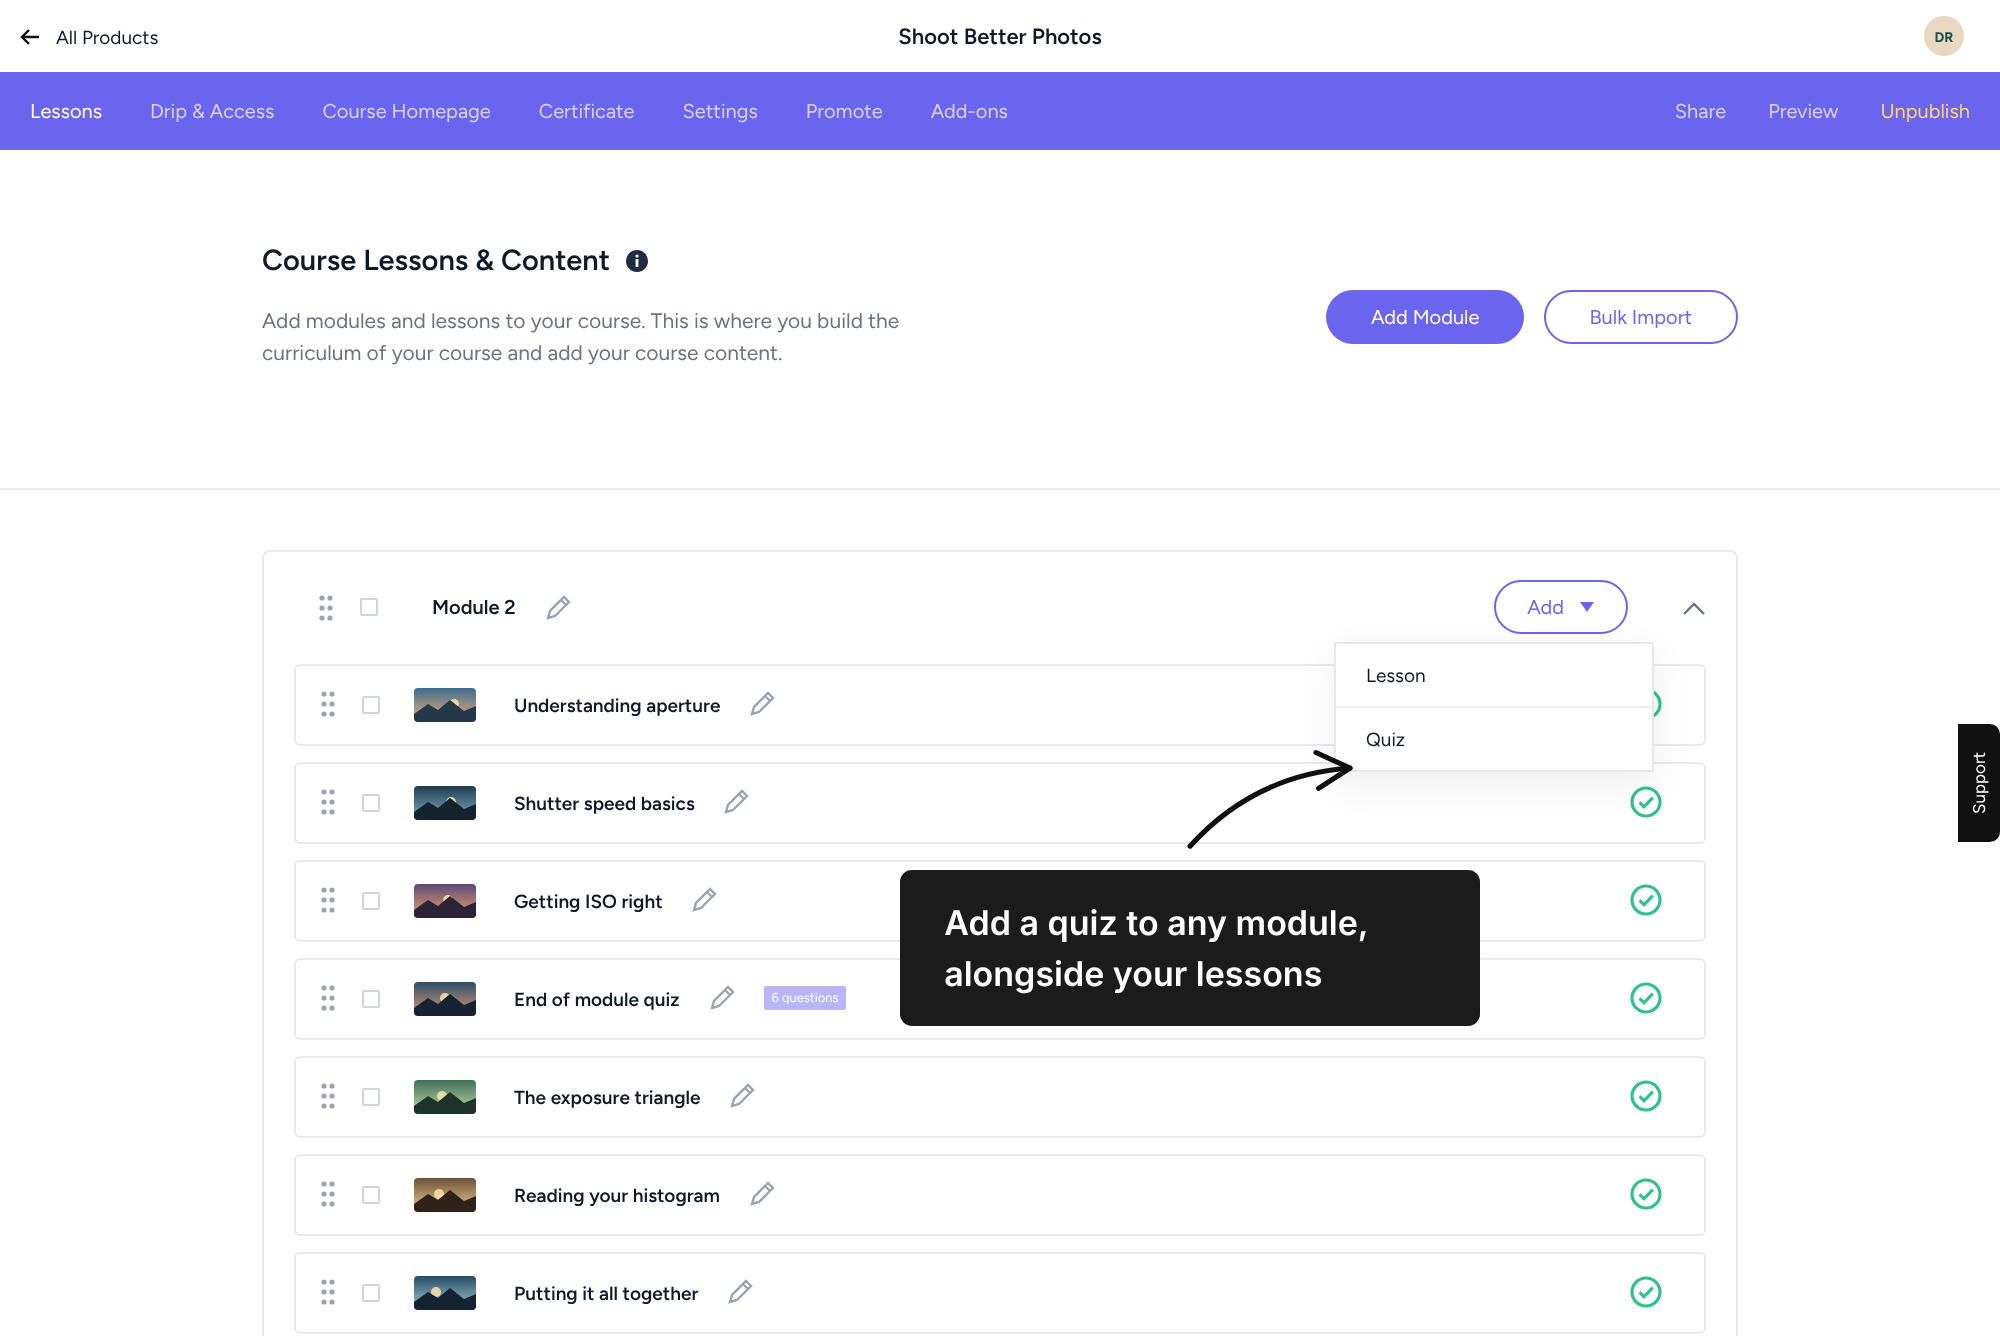Open The exposure triangle thumbnail

tap(445, 1097)
